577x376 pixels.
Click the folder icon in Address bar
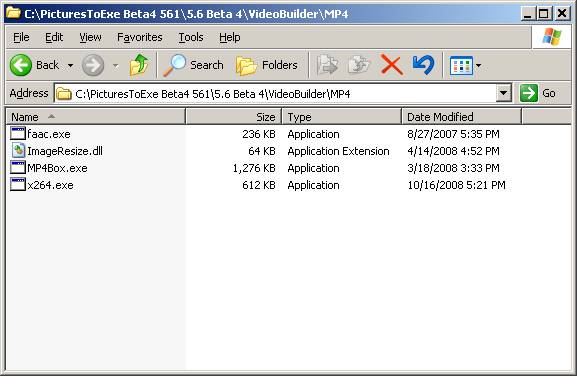tap(64, 94)
